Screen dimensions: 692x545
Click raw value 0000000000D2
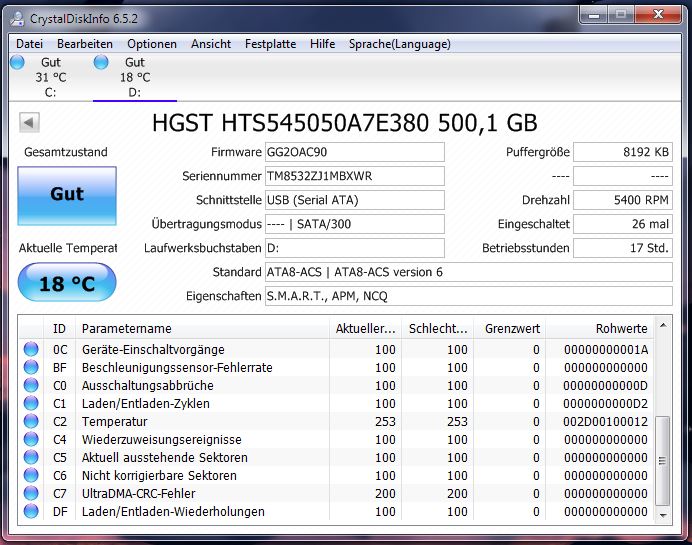[606, 404]
